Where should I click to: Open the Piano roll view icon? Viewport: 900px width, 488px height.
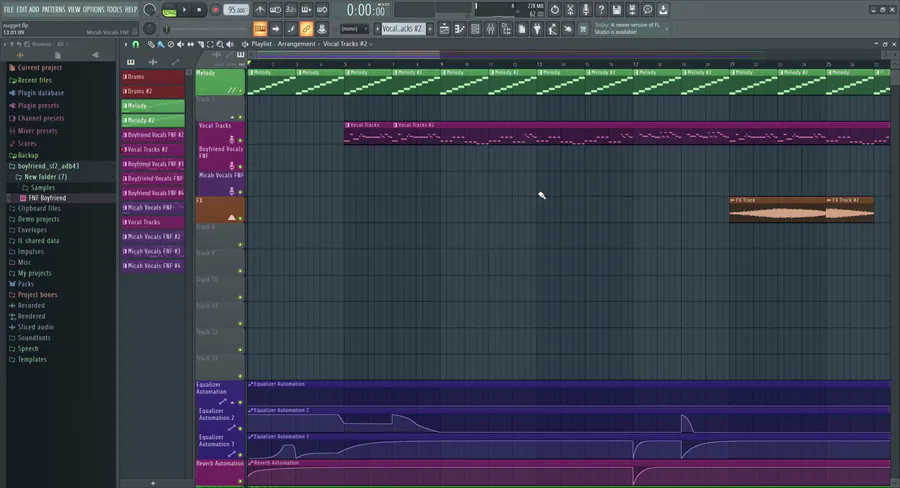[460, 29]
